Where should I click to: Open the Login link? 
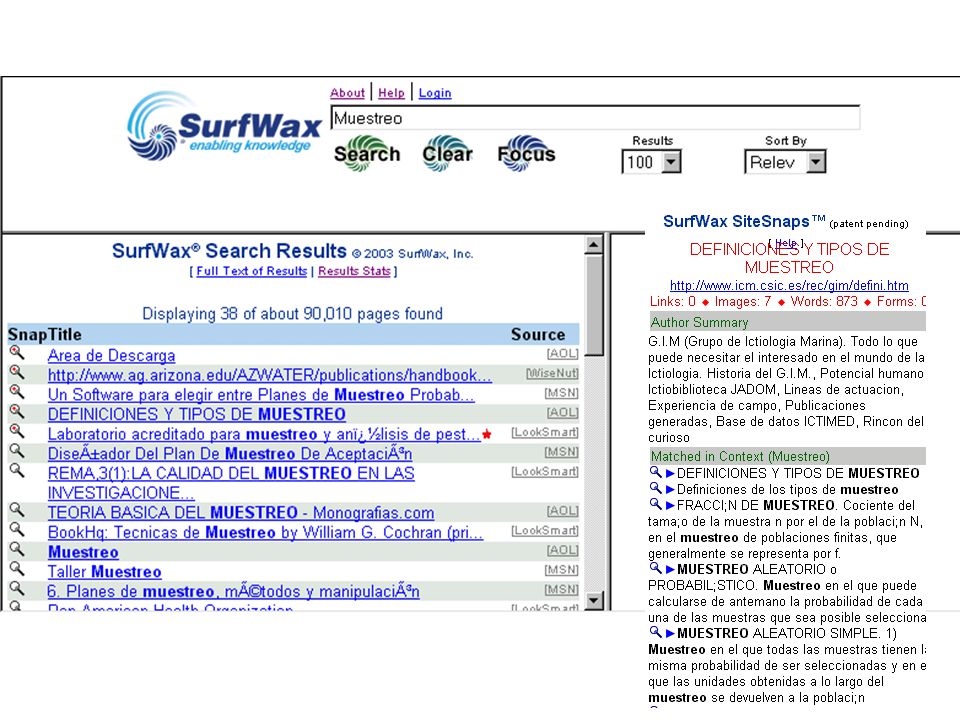tap(435, 93)
